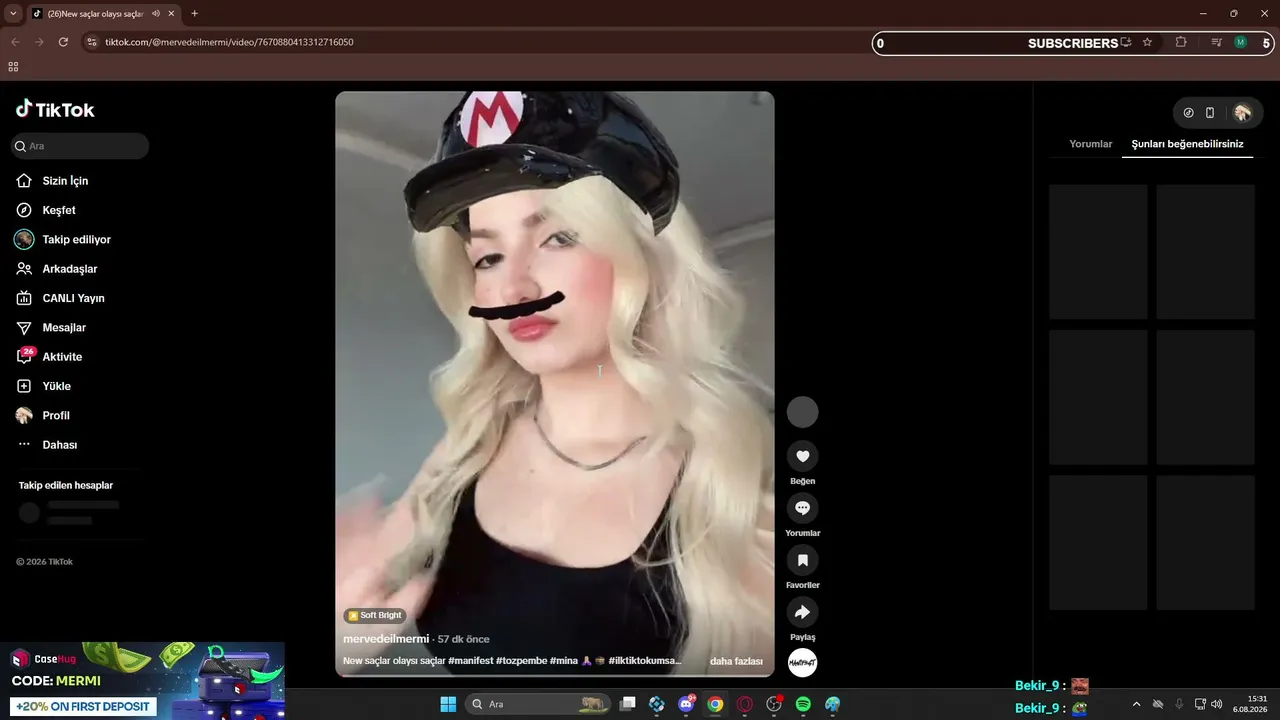Click install app icon in address bar
Viewport: 1280px width, 720px height.
coord(1126,42)
